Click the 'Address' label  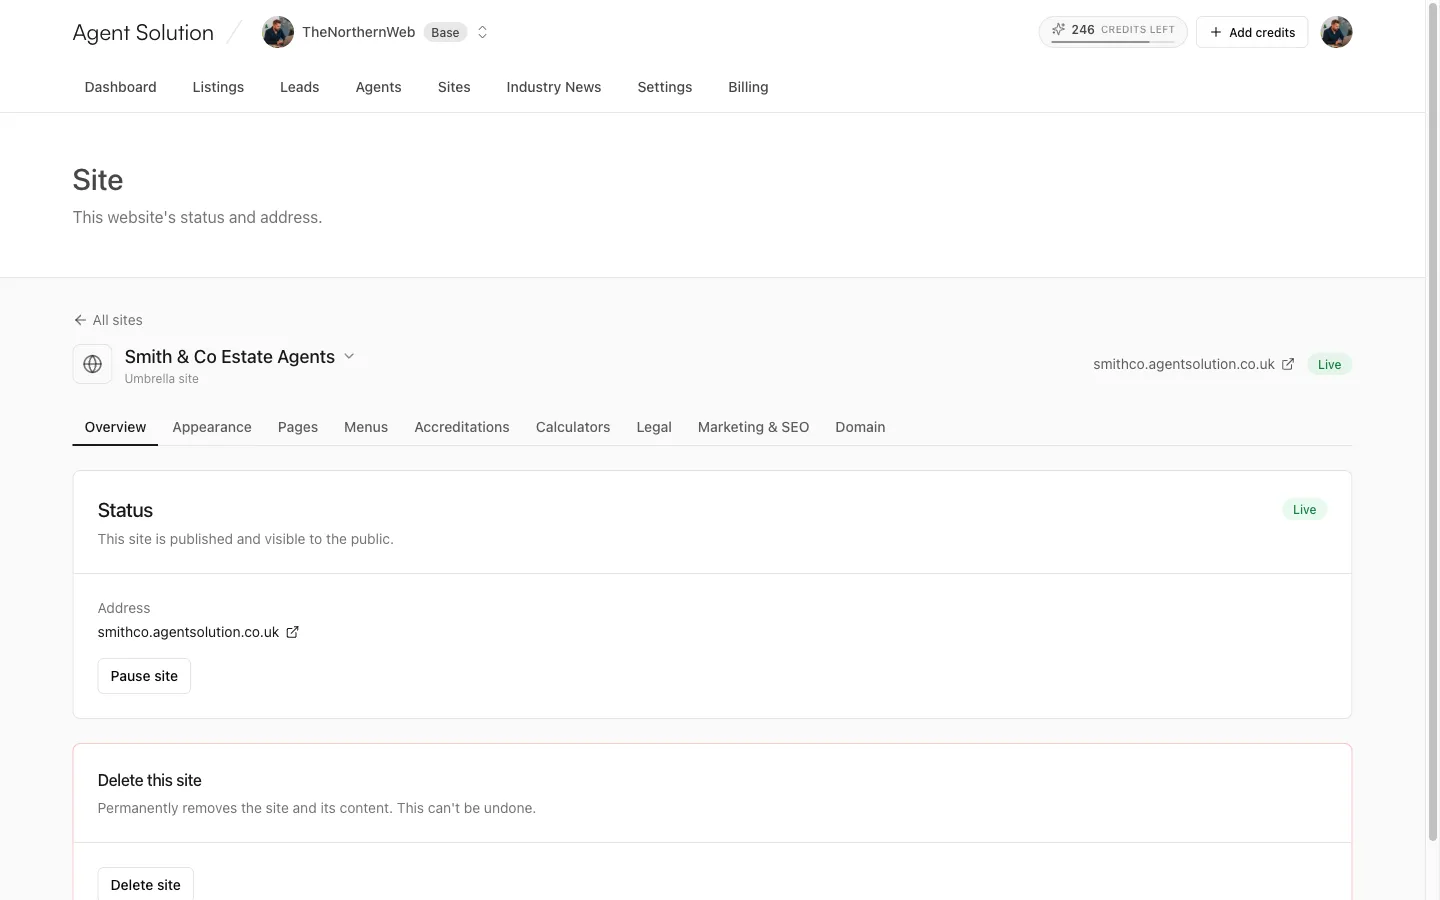(x=124, y=608)
